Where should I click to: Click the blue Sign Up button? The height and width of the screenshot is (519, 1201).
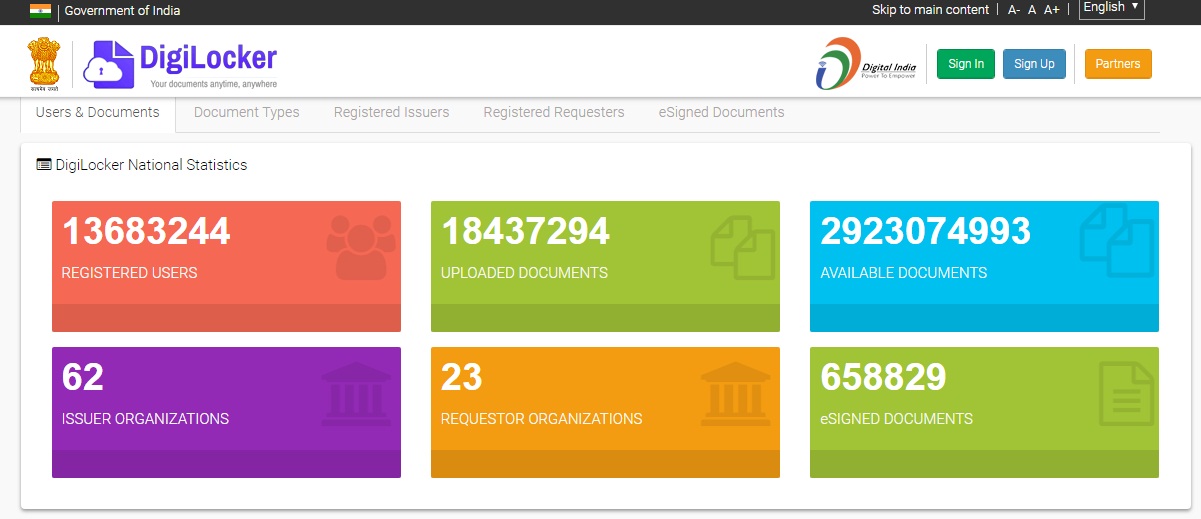(1034, 64)
